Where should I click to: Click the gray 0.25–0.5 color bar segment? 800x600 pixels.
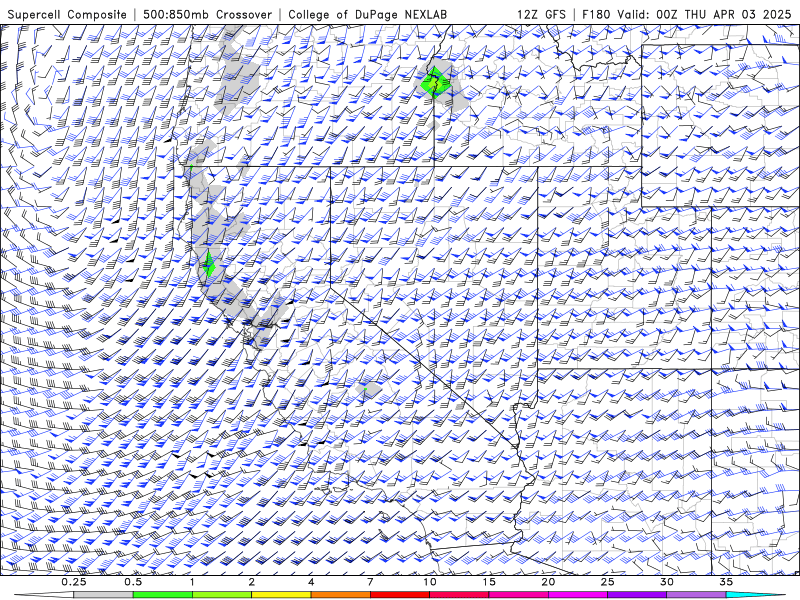[103, 595]
